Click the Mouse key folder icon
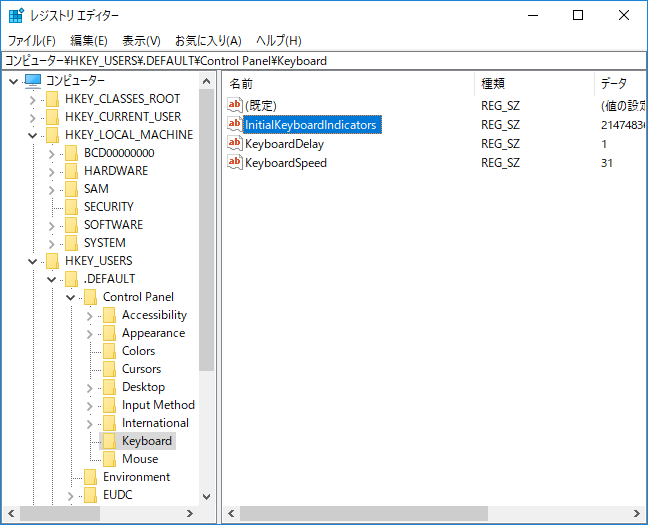 coord(110,459)
